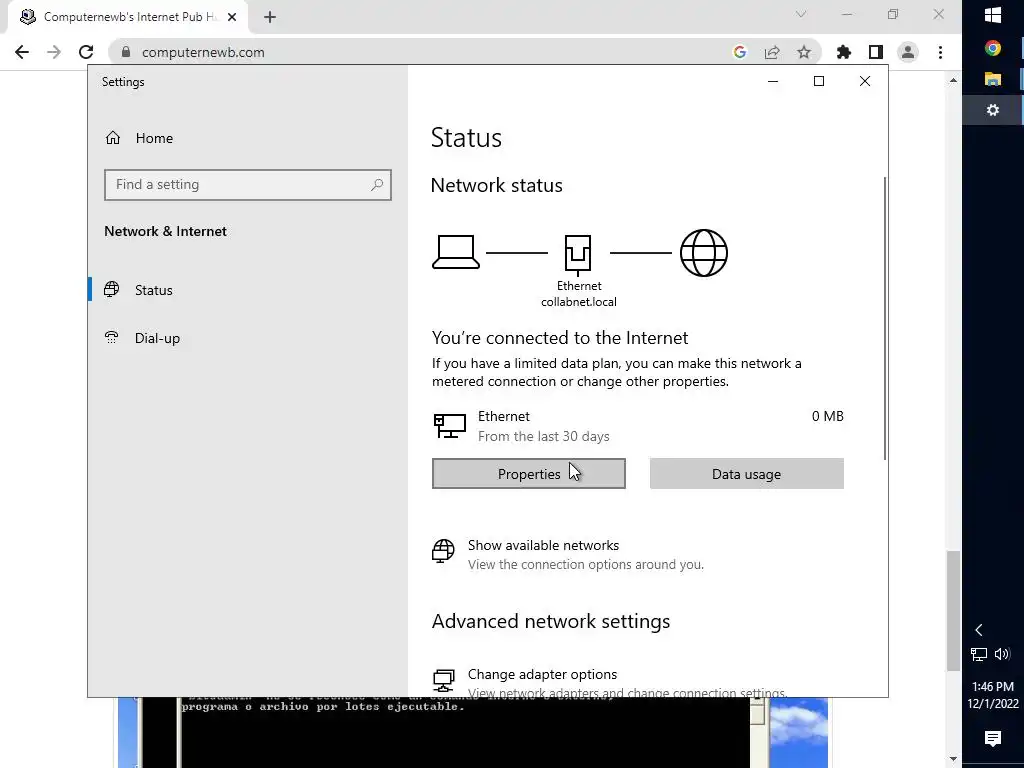Reload the computernewb.com page

coord(86,52)
